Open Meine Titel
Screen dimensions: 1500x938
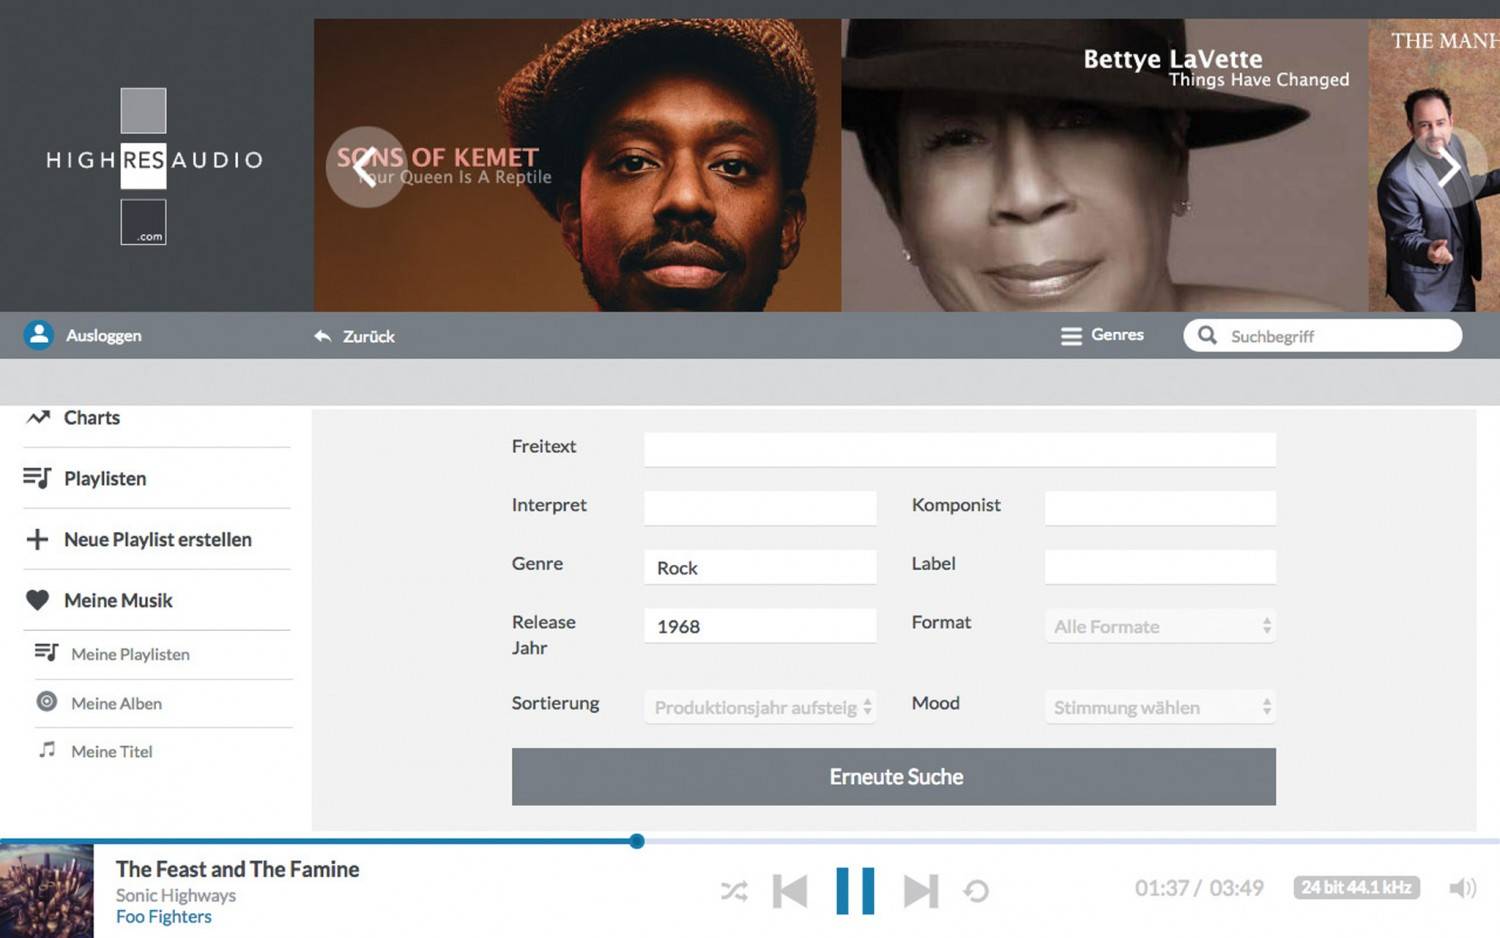(x=112, y=752)
